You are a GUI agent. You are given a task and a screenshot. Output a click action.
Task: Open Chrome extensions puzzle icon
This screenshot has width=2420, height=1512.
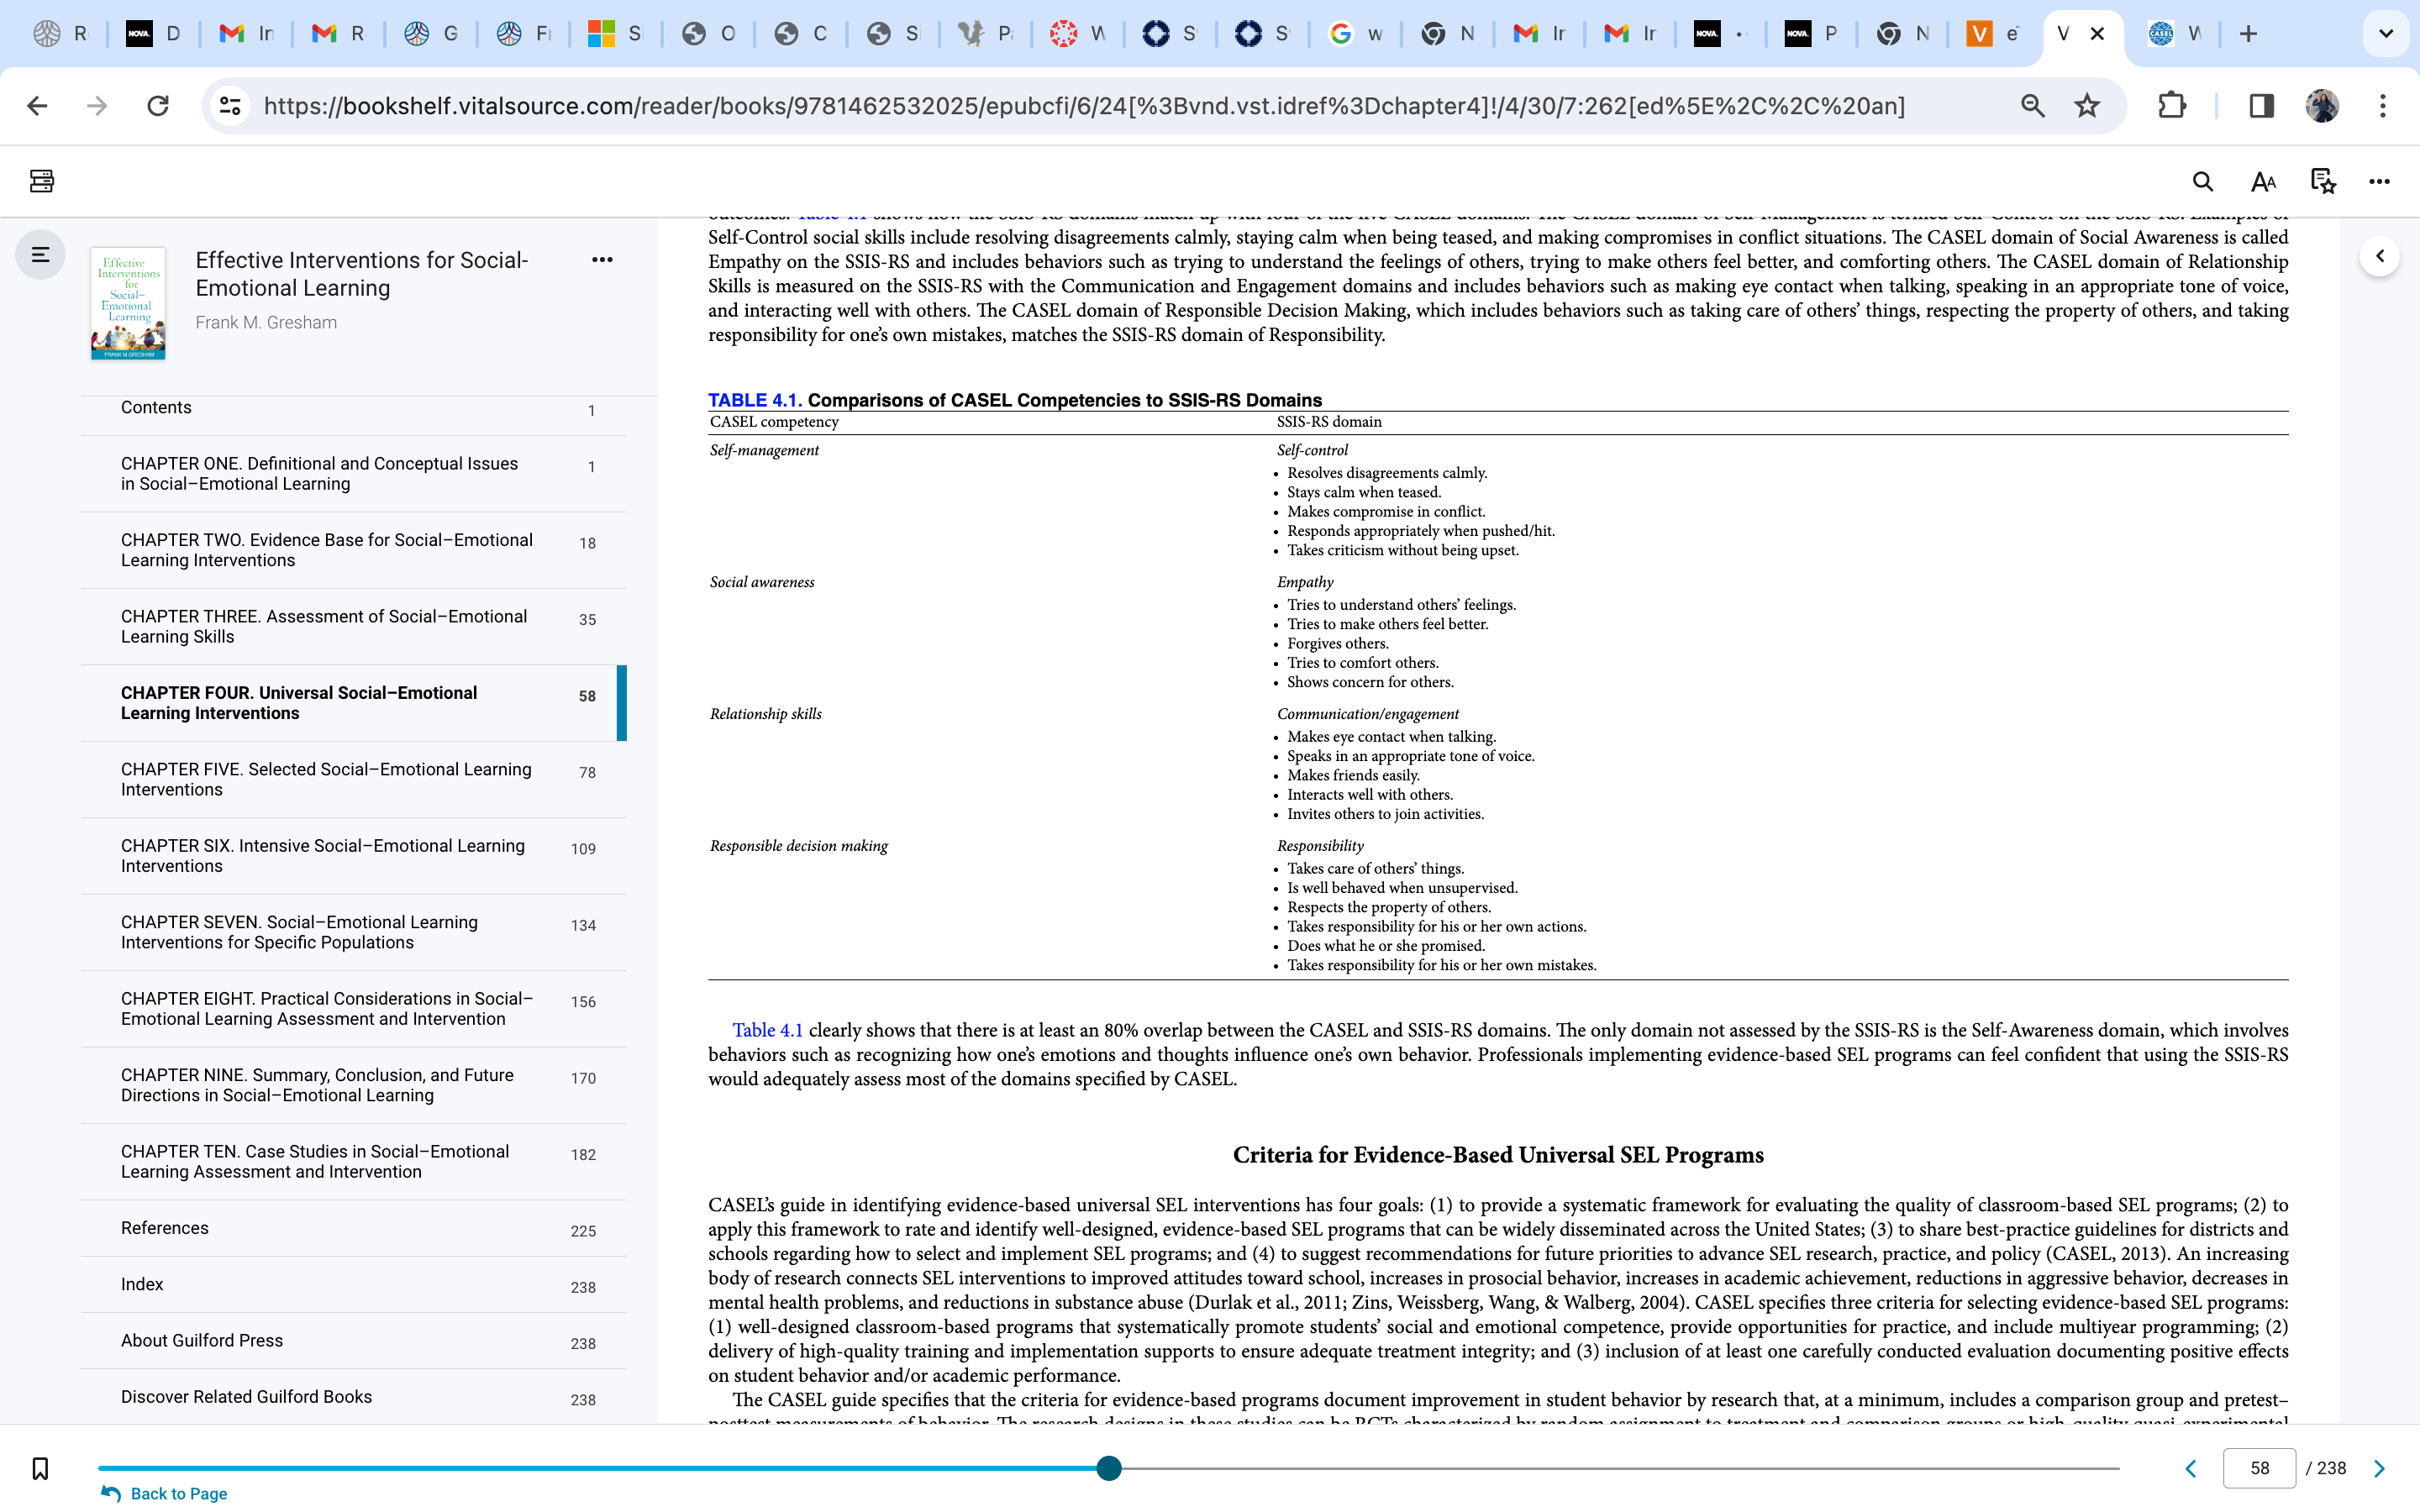[x=2171, y=105]
